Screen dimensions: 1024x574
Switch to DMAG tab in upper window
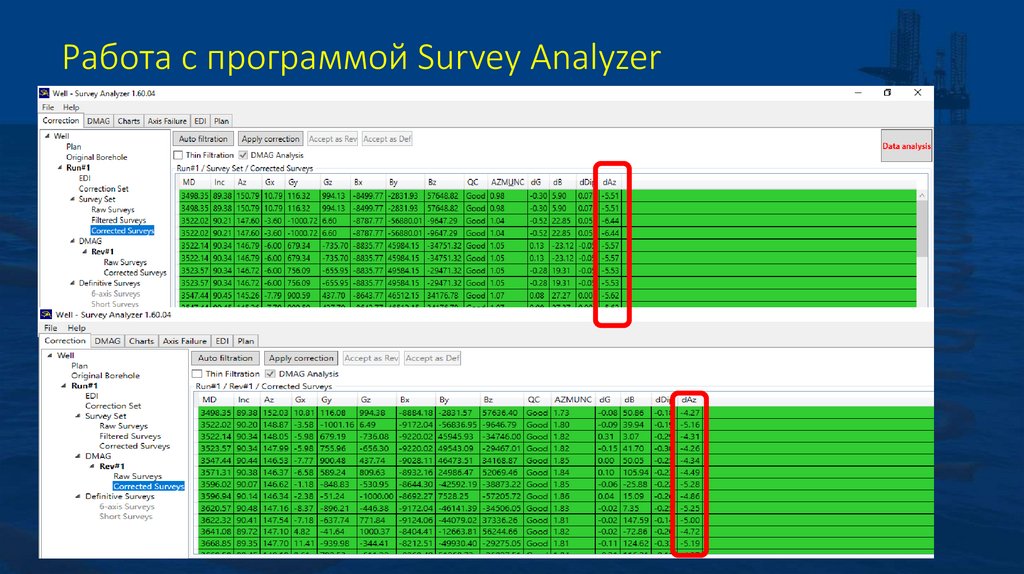(99, 121)
